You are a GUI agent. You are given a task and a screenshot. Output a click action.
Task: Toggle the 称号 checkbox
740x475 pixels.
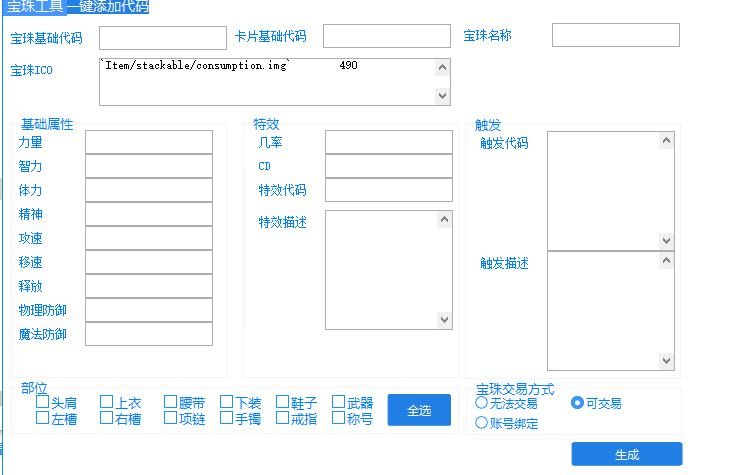pyautogui.click(x=339, y=419)
